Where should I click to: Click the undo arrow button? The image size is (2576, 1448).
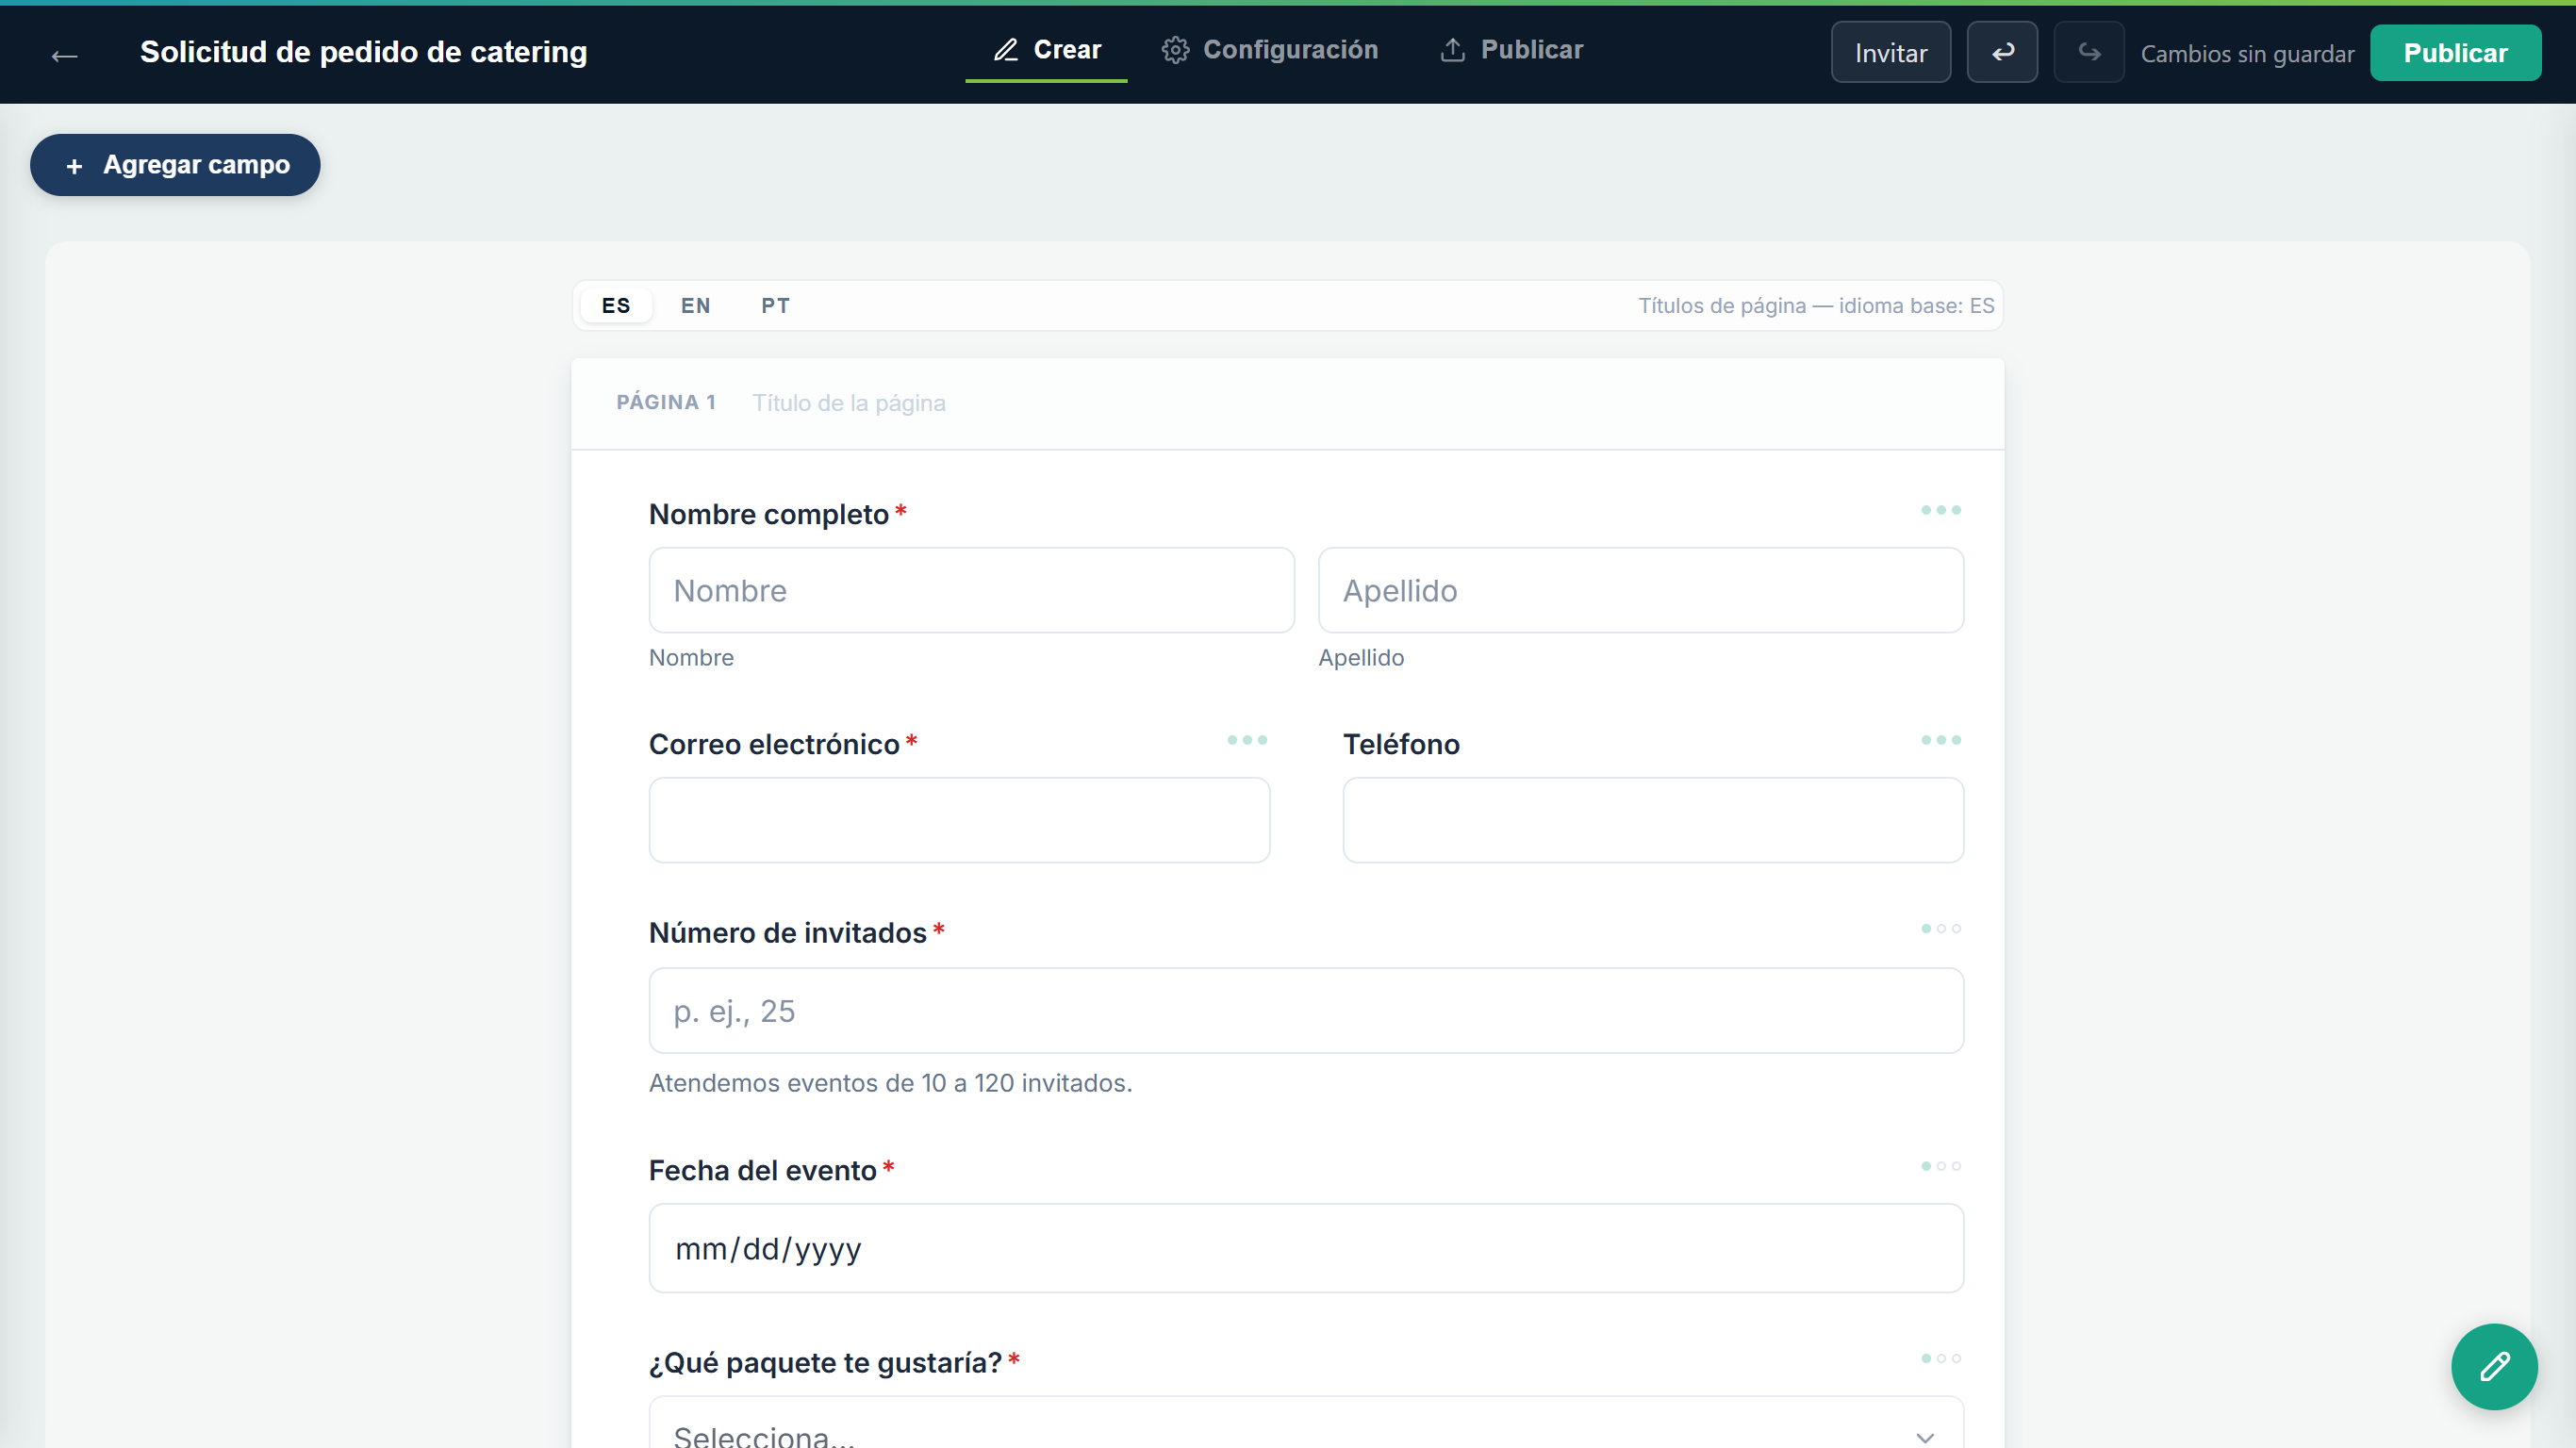pyautogui.click(x=2002, y=52)
